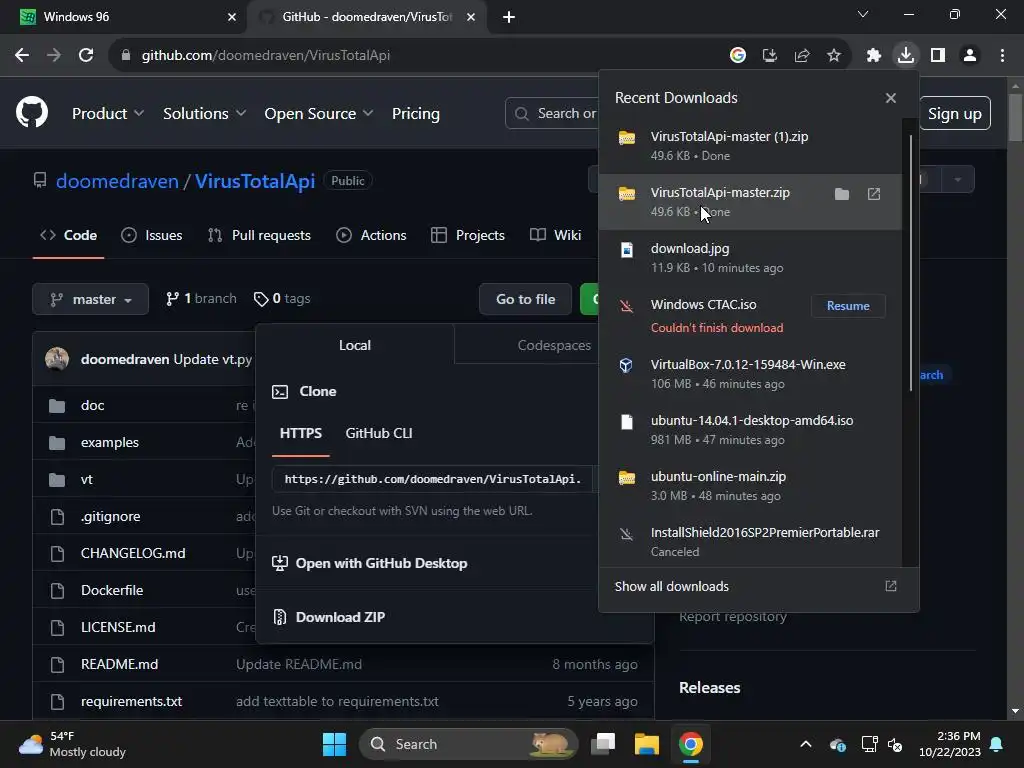Open the Actions tab

click(371, 235)
